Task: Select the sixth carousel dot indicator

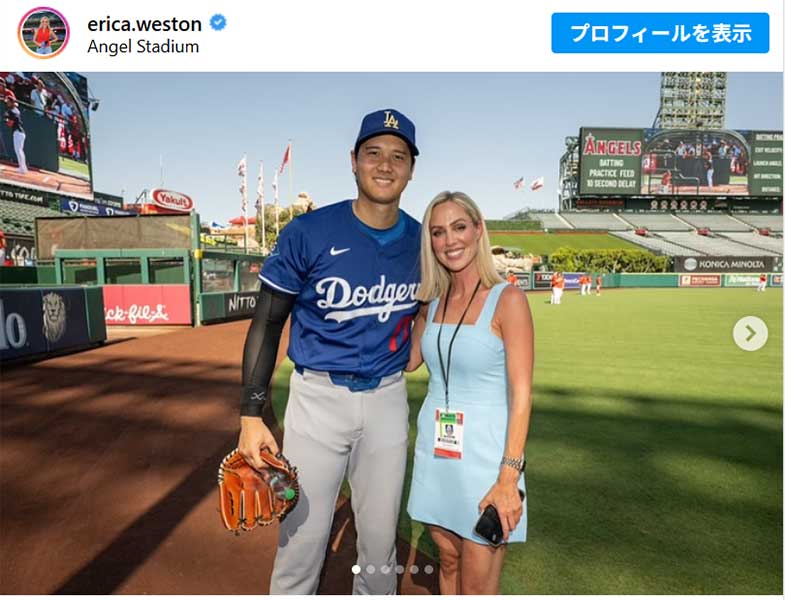Action: (x=429, y=569)
